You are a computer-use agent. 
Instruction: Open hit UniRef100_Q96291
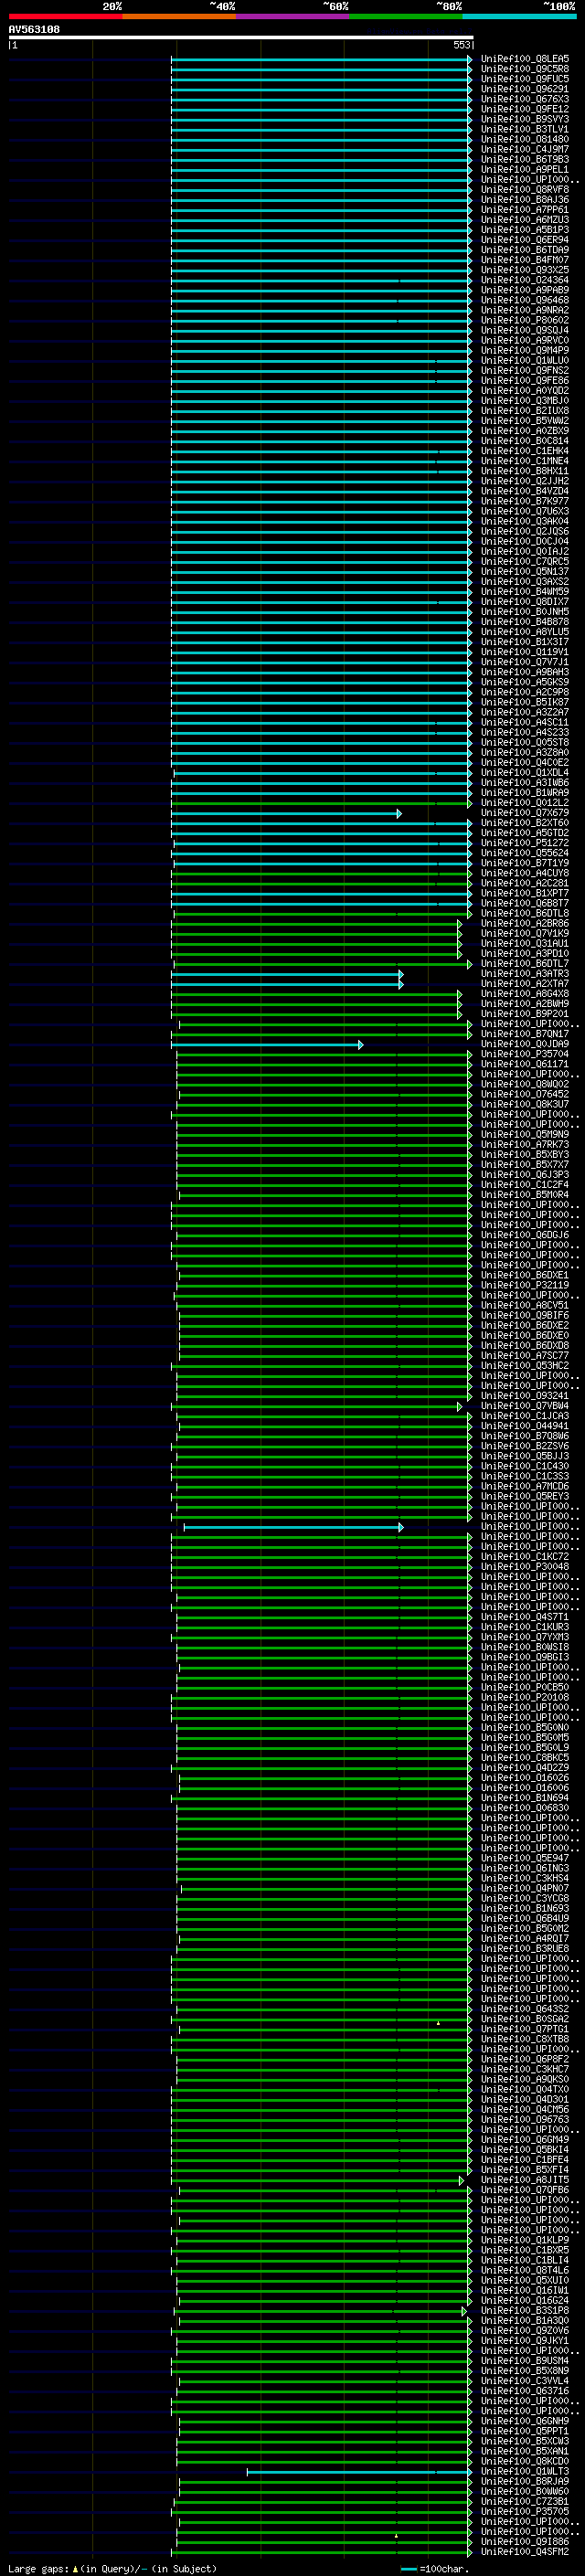click(x=524, y=89)
